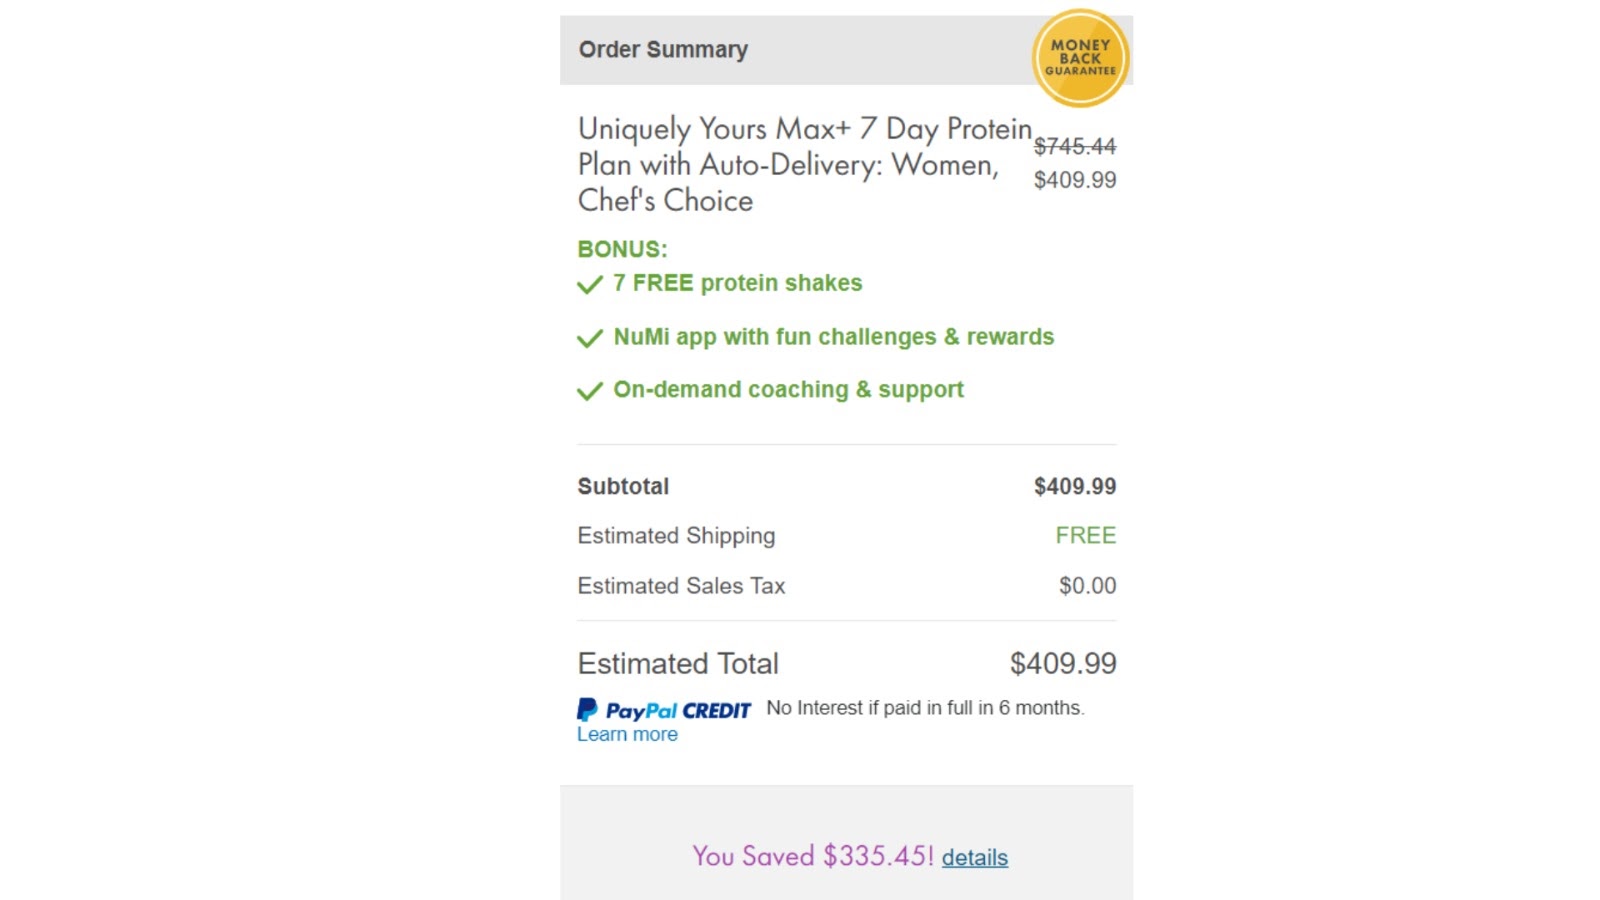Click the crossed-out $745.44 original price
This screenshot has height=900, width=1600.
click(x=1074, y=147)
